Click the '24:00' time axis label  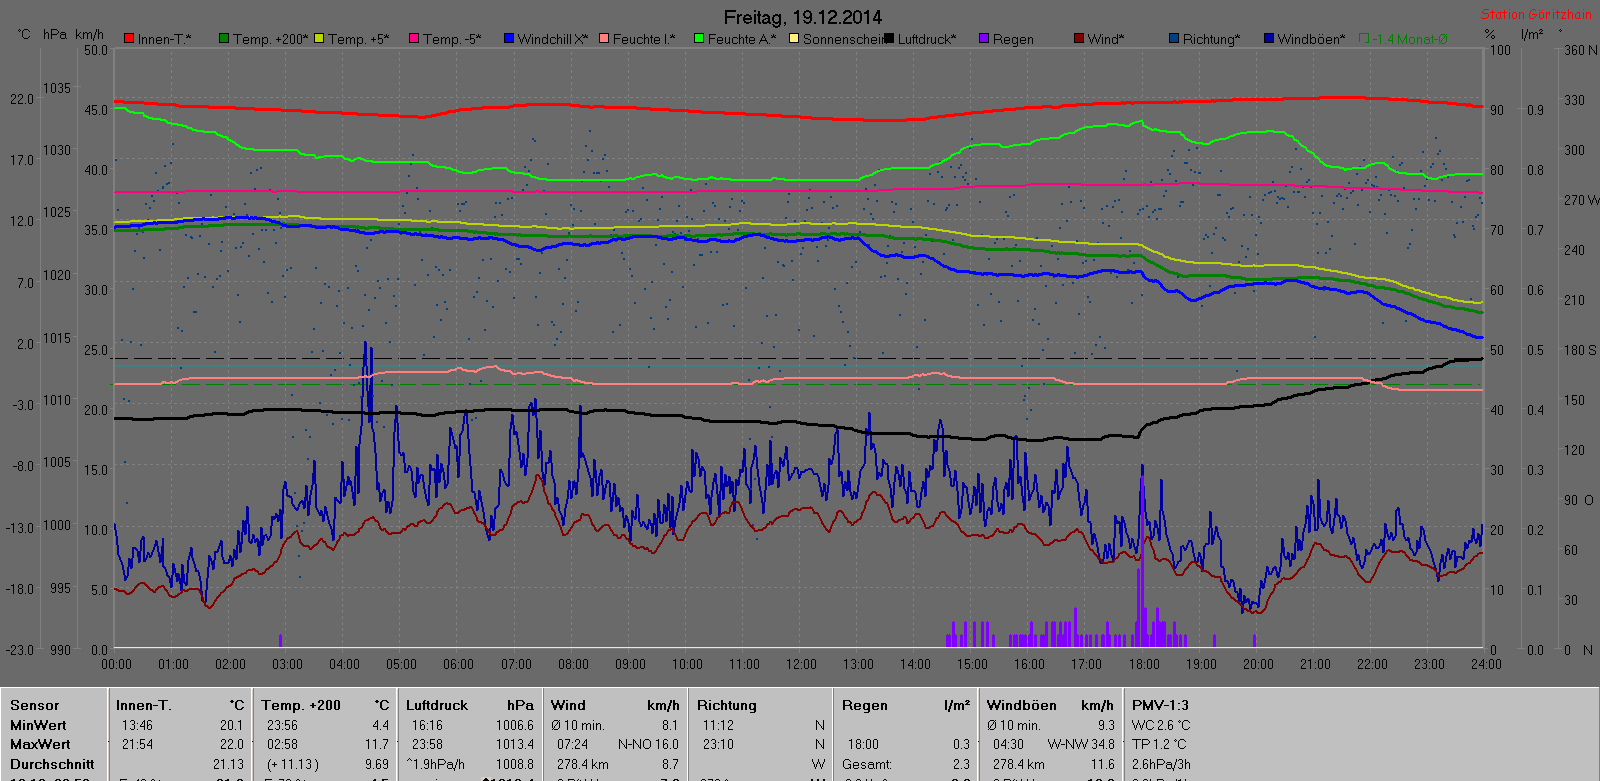coord(1486,664)
